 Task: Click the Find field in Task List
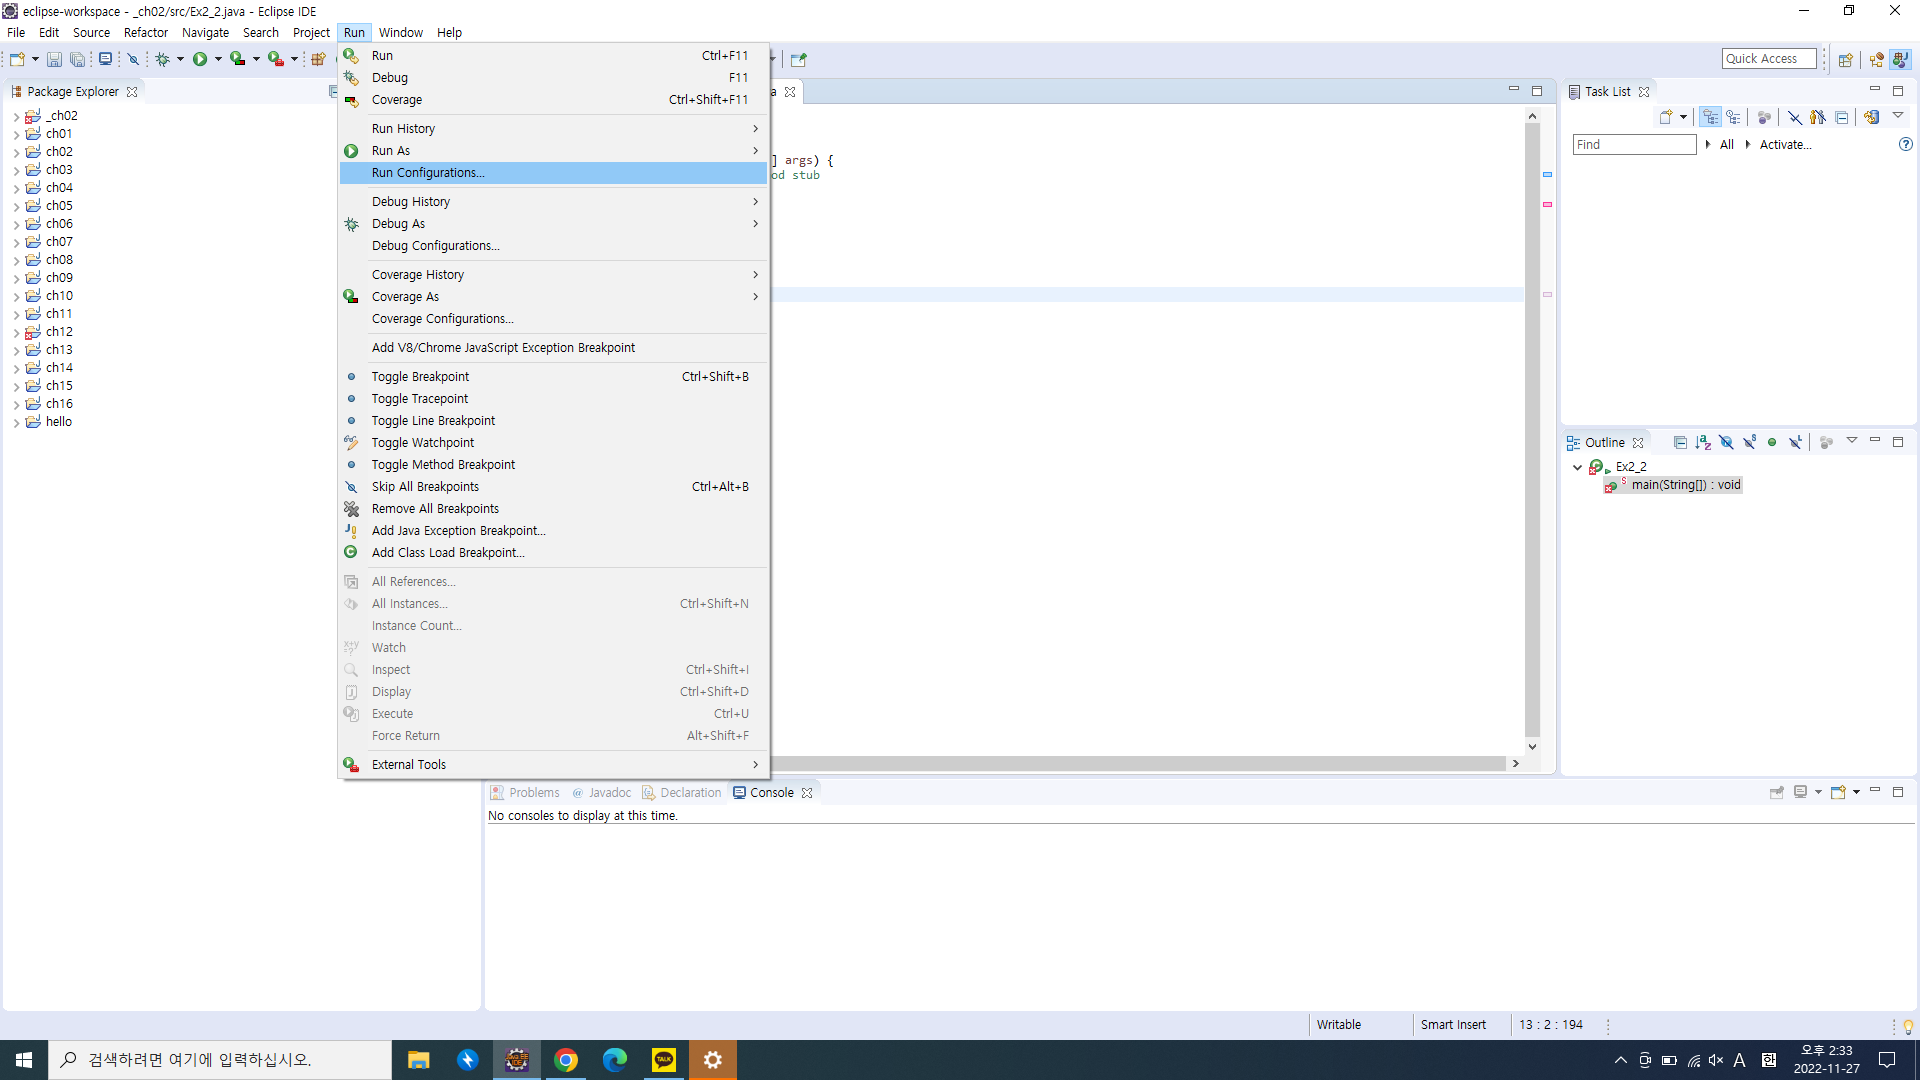coord(1634,145)
